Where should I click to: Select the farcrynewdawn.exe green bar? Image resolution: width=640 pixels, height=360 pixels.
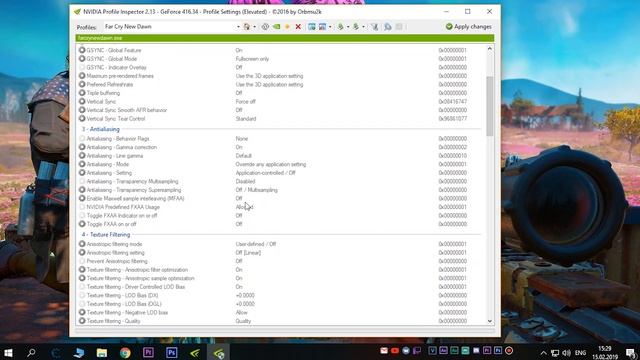[285, 38]
